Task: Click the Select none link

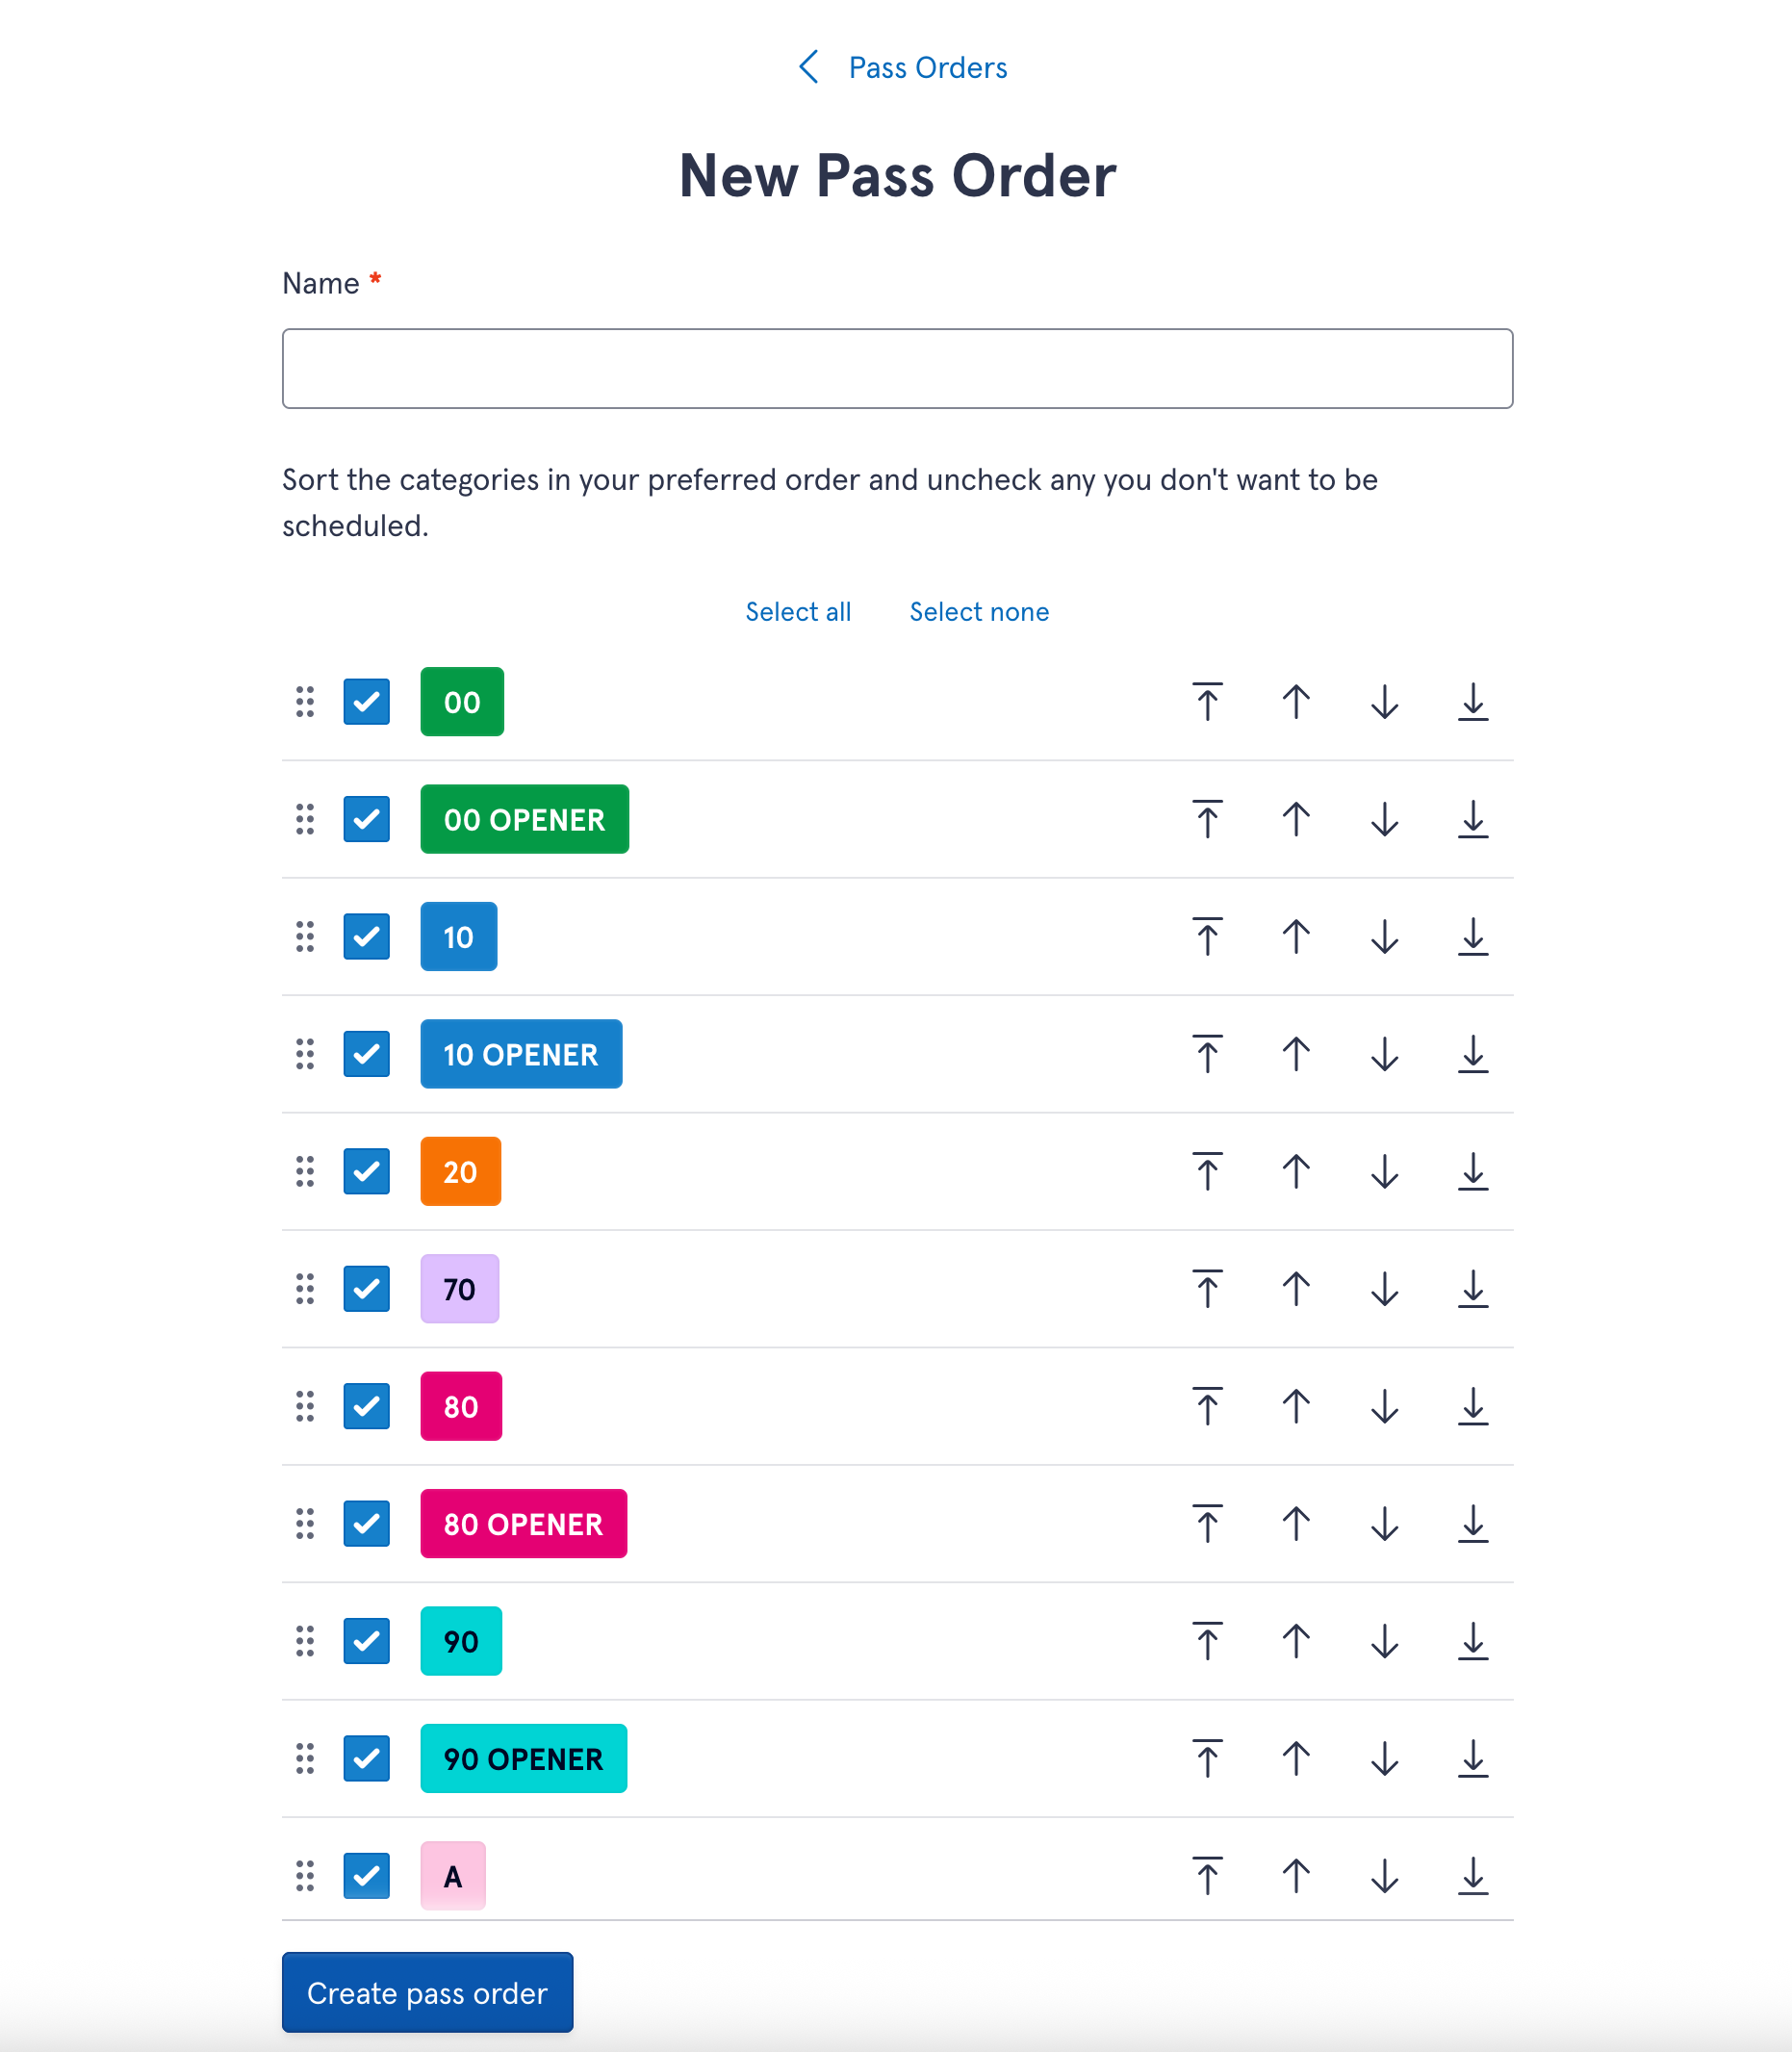Action: tap(979, 612)
